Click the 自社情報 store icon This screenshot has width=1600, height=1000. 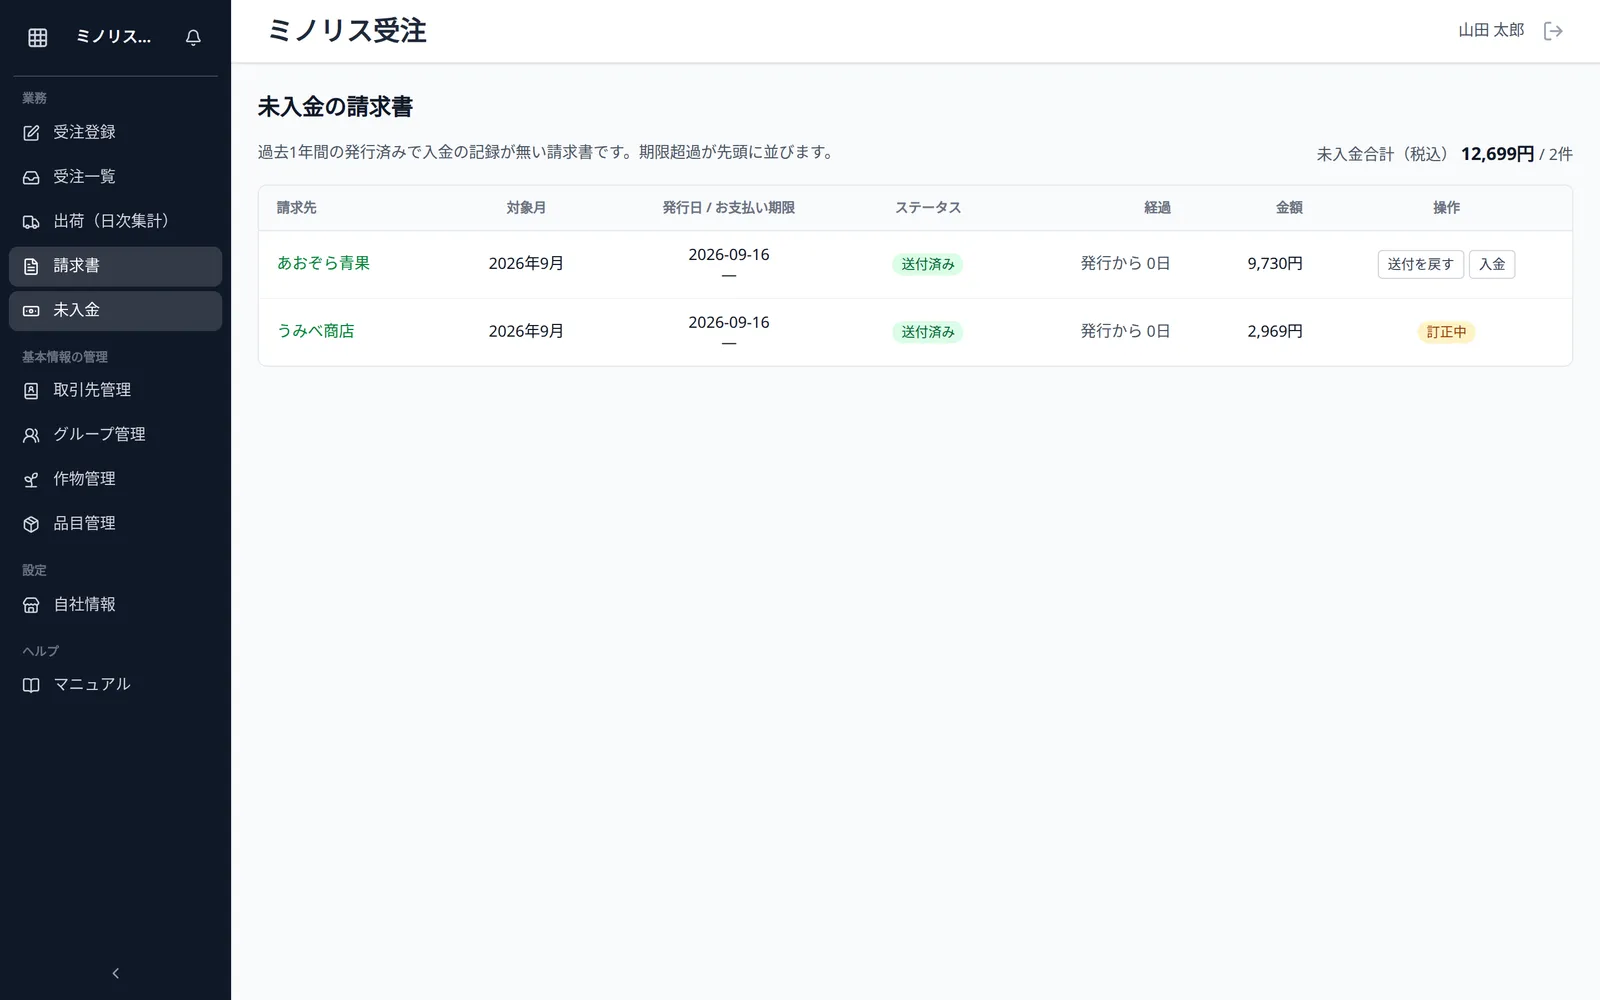(31, 605)
